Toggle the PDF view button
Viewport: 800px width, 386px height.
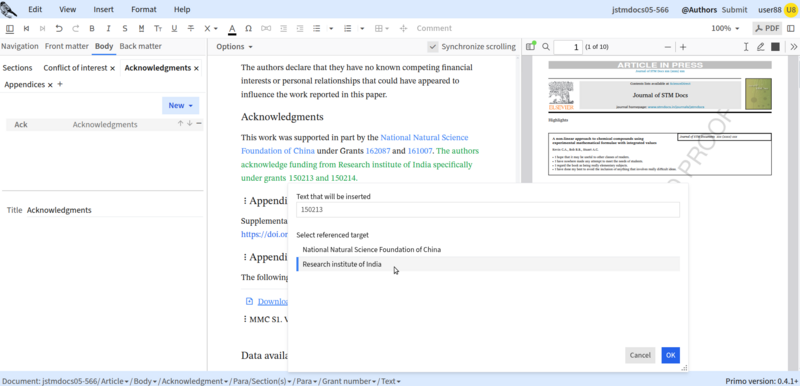(x=767, y=29)
